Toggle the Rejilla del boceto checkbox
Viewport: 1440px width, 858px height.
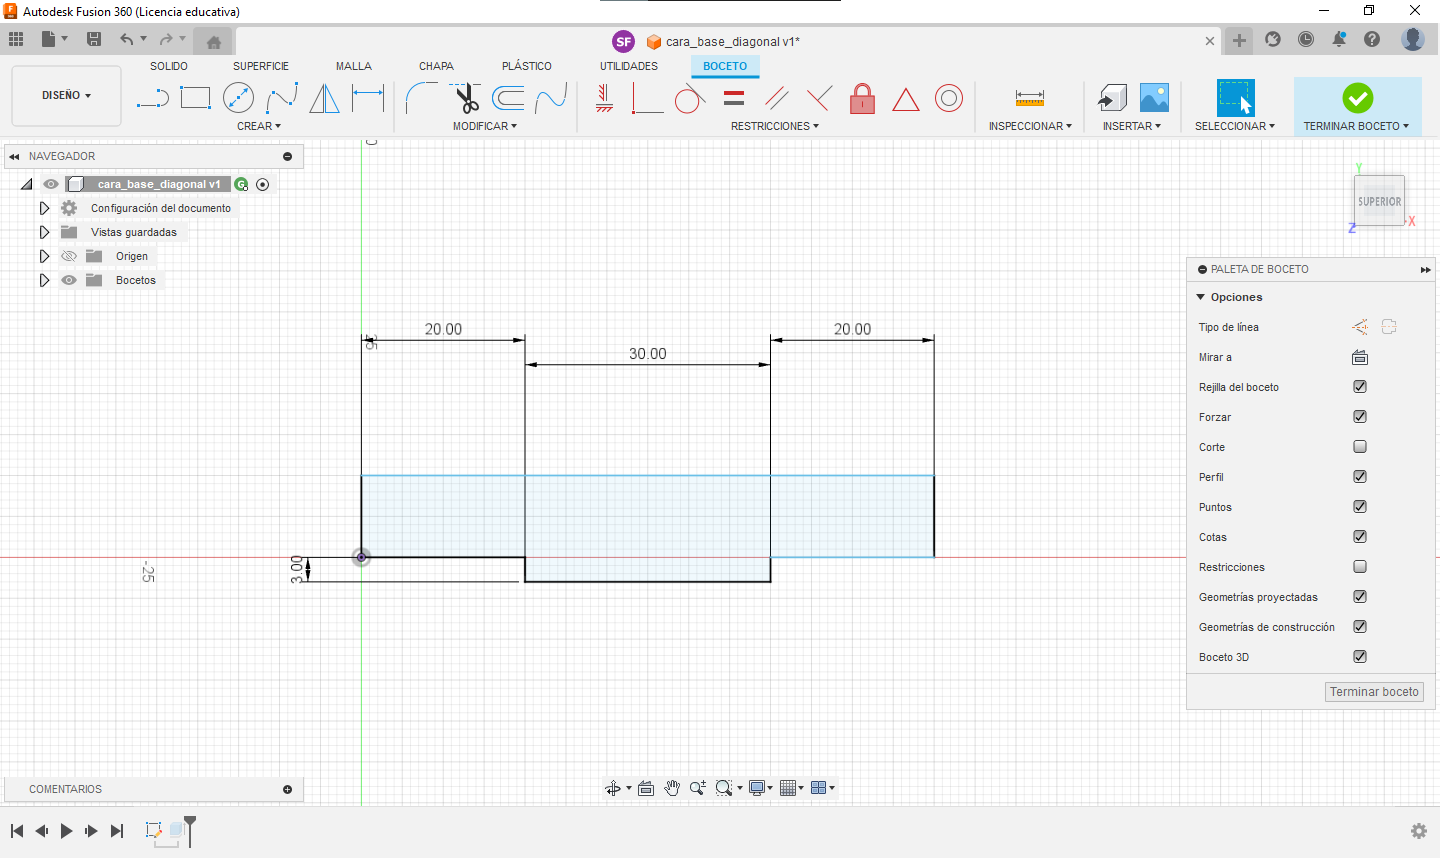[1360, 387]
